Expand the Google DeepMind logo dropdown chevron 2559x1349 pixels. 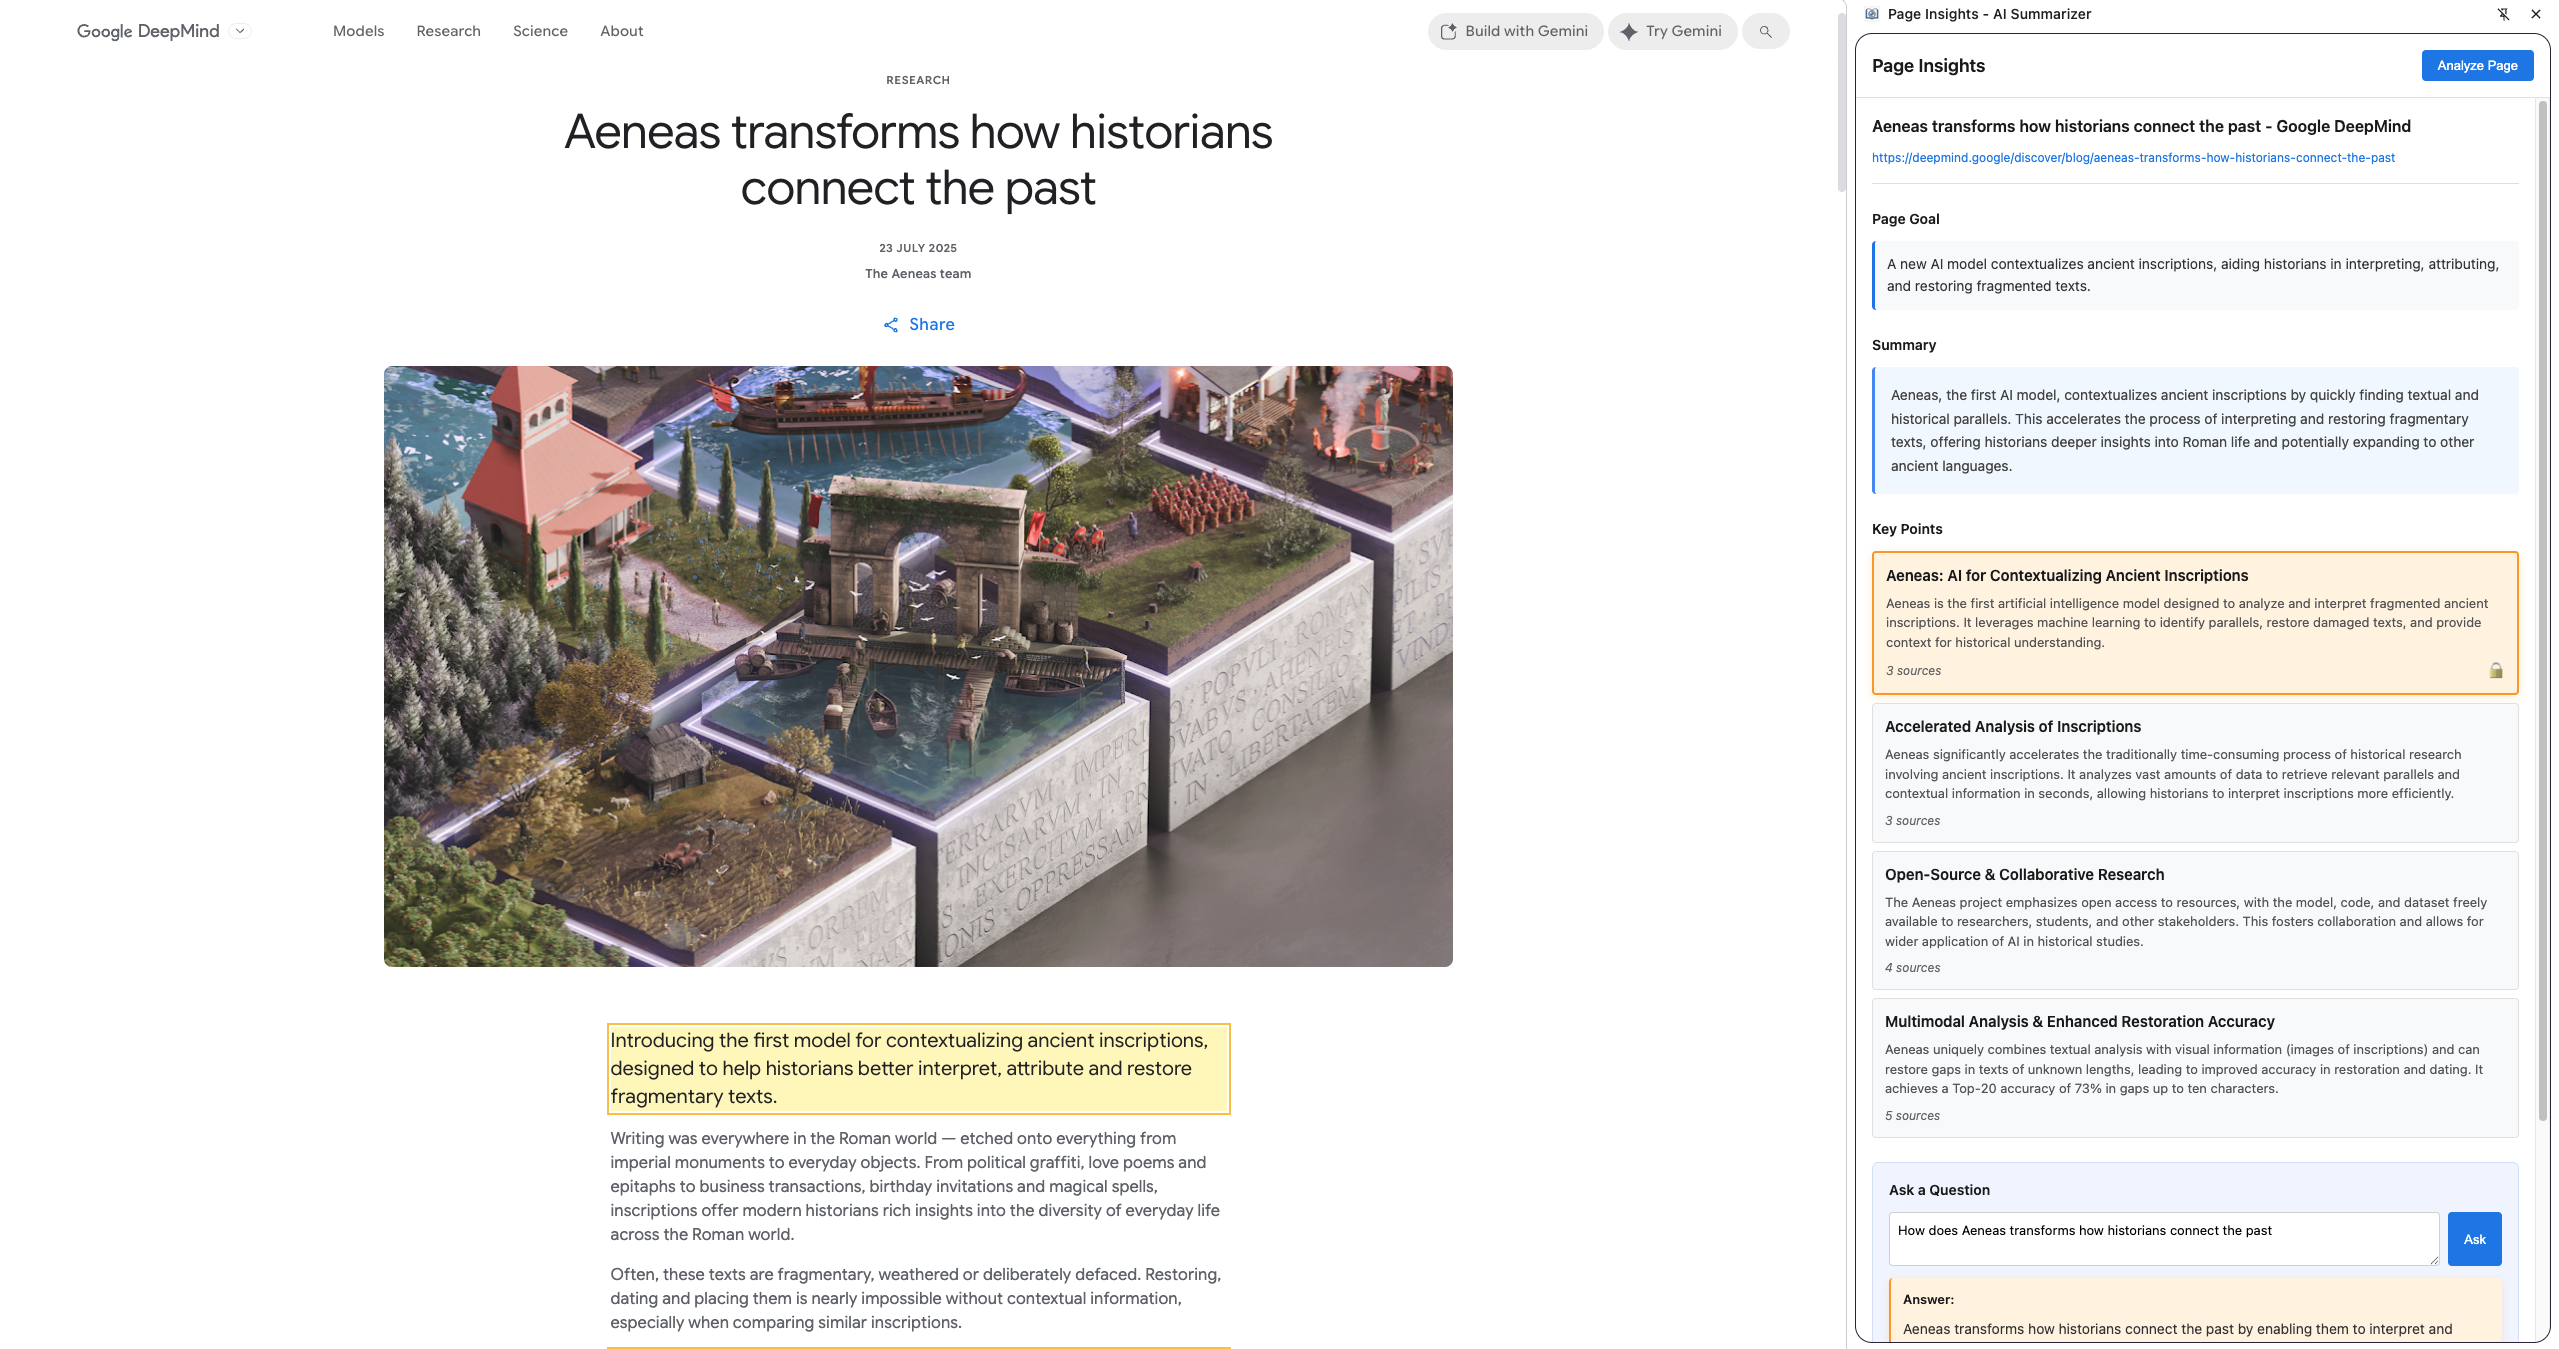(x=240, y=31)
